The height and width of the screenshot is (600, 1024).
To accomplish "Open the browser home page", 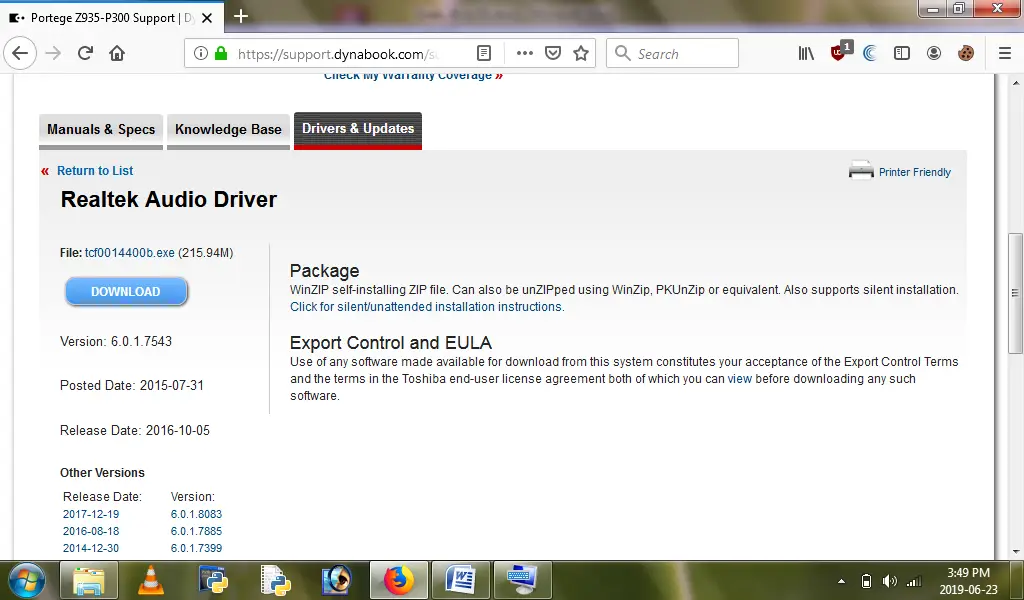I will tap(117, 54).
